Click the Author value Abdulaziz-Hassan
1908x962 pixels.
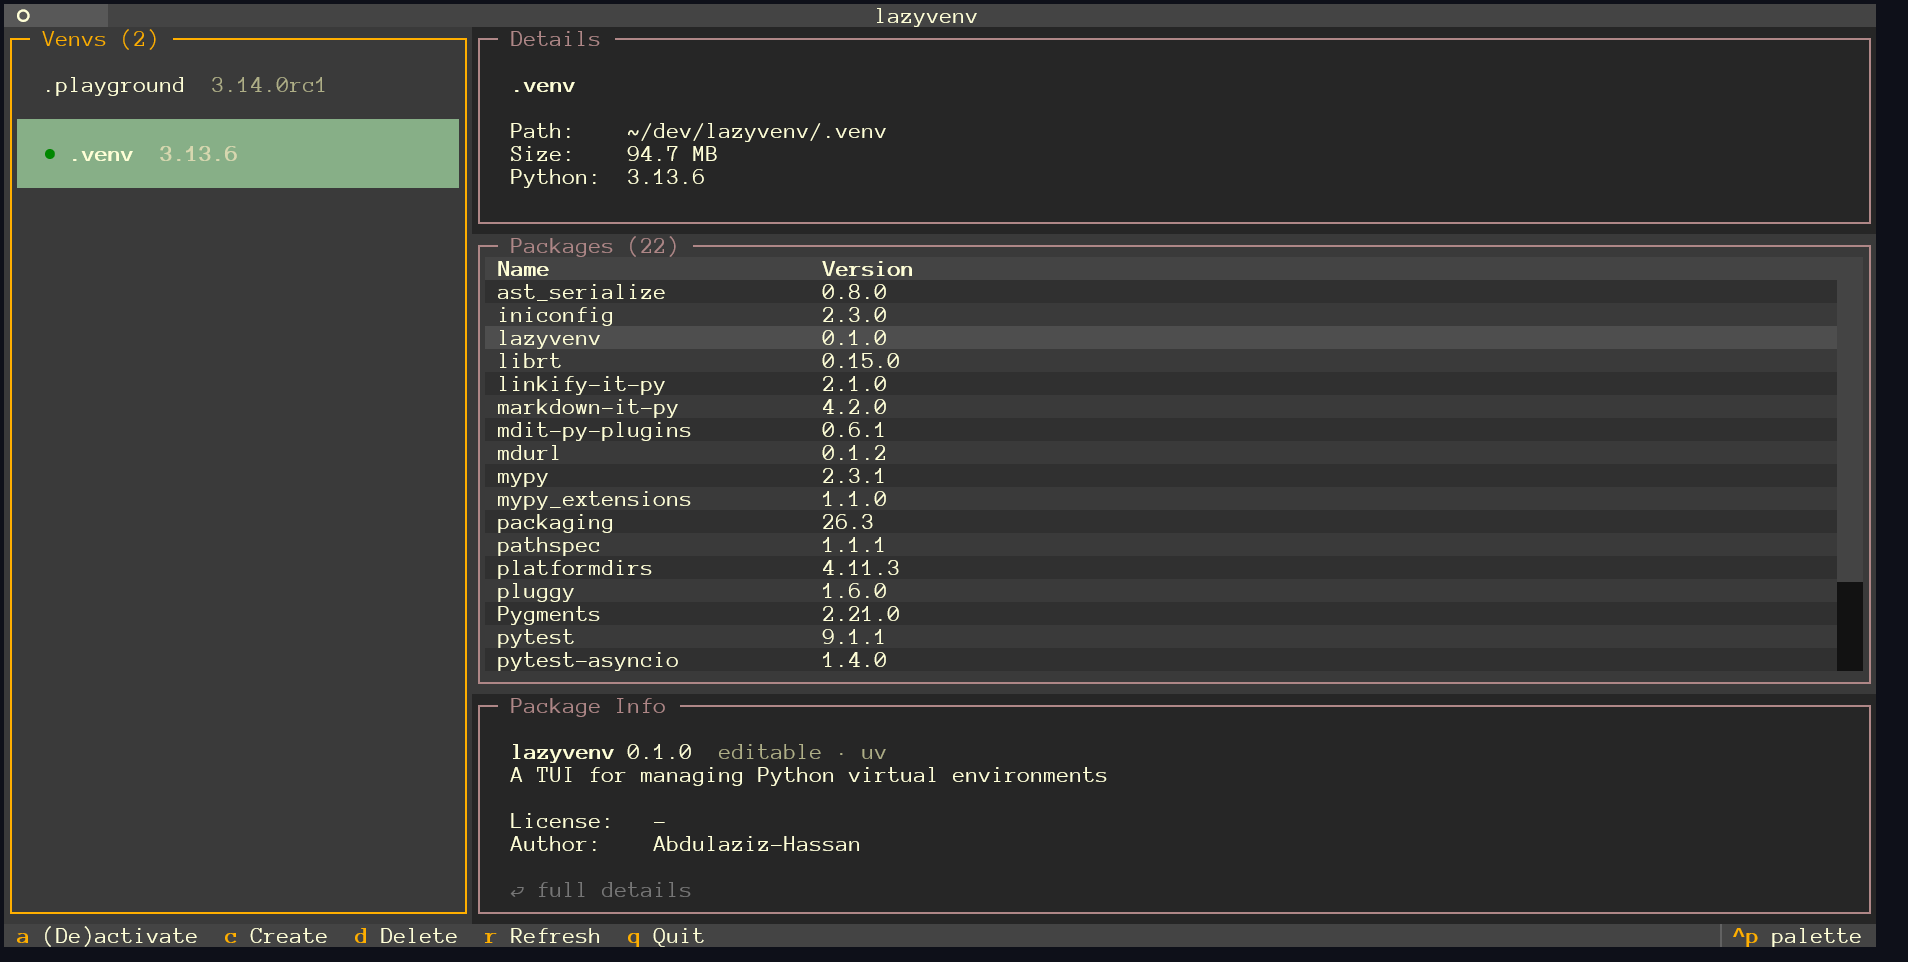click(x=756, y=844)
